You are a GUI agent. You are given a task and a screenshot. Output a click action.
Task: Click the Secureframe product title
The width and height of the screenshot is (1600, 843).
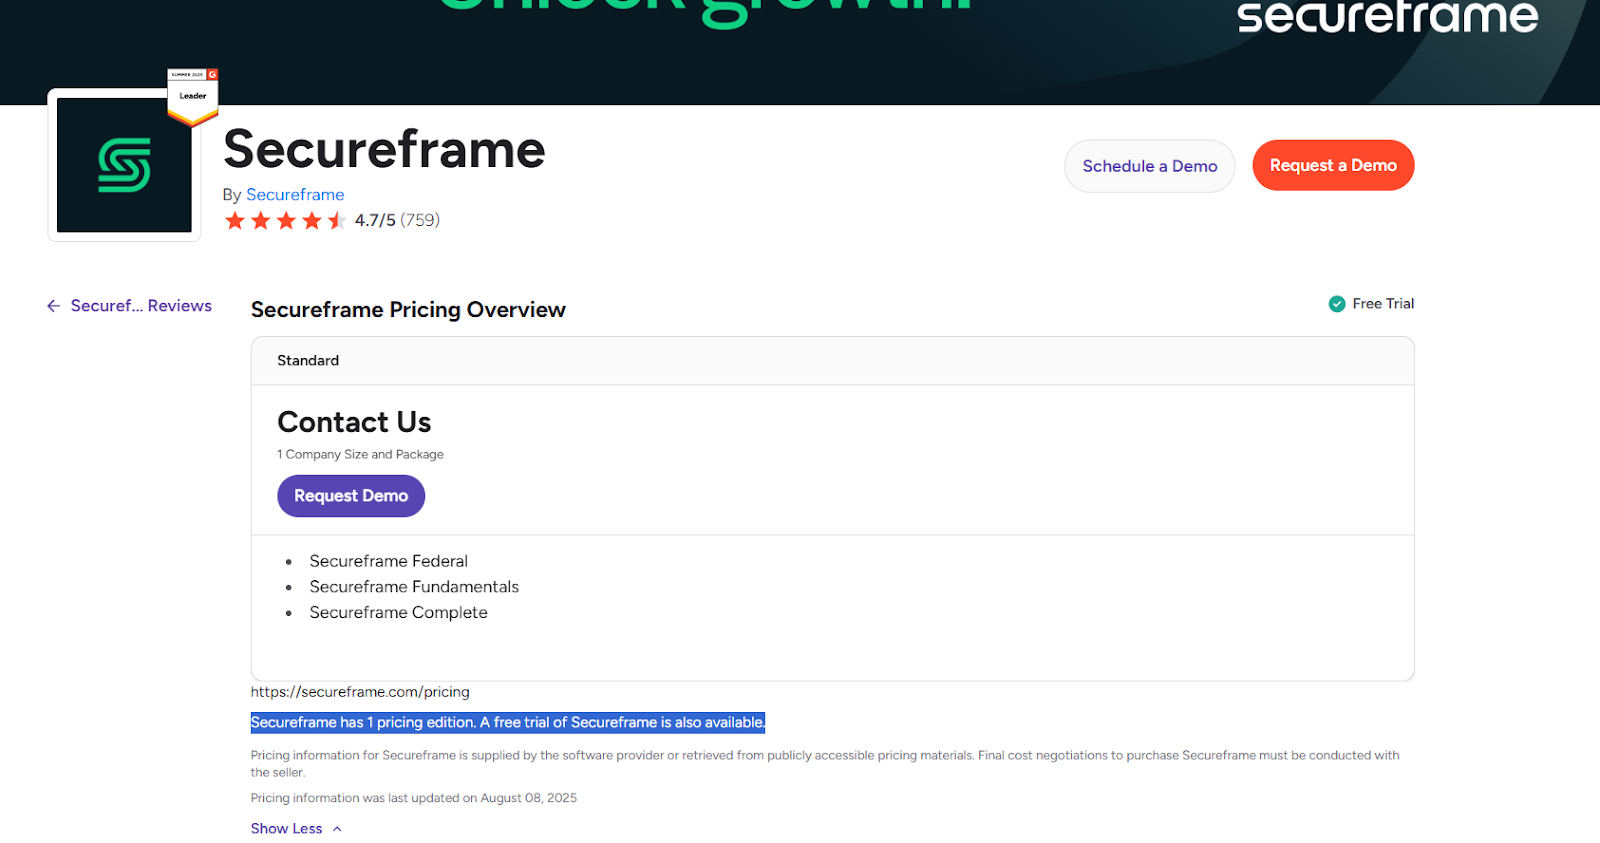[384, 150]
